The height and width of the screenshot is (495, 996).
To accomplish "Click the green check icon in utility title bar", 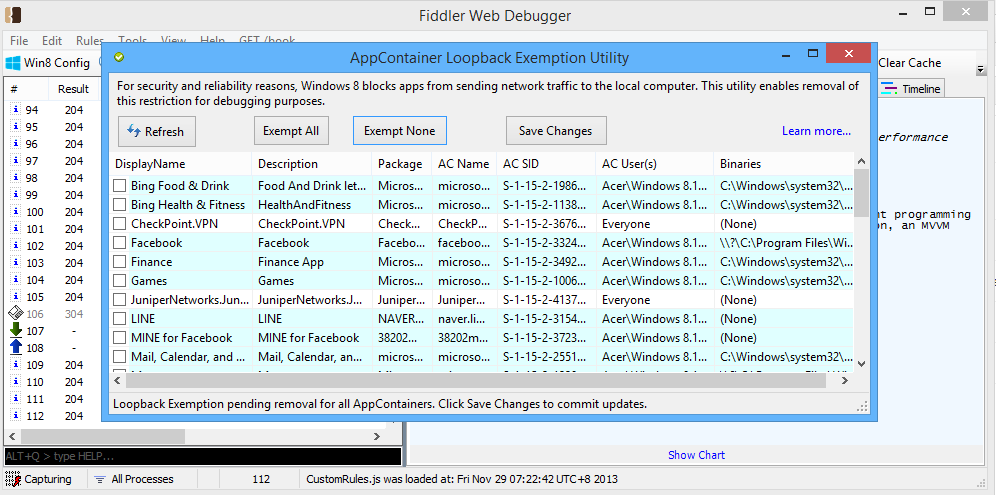I will click(x=119, y=57).
